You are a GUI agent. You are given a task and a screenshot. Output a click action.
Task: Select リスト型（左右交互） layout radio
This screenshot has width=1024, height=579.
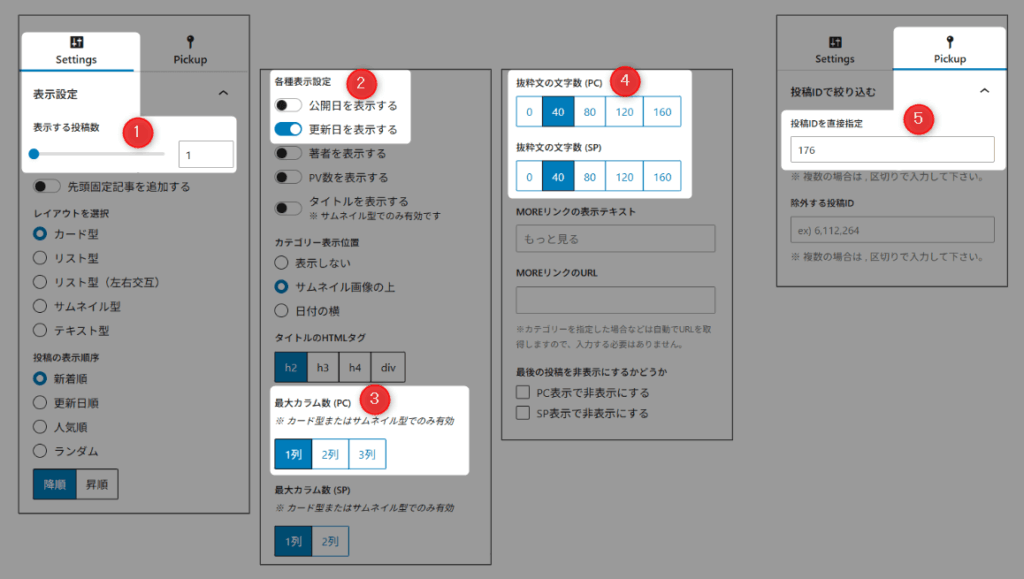40,282
